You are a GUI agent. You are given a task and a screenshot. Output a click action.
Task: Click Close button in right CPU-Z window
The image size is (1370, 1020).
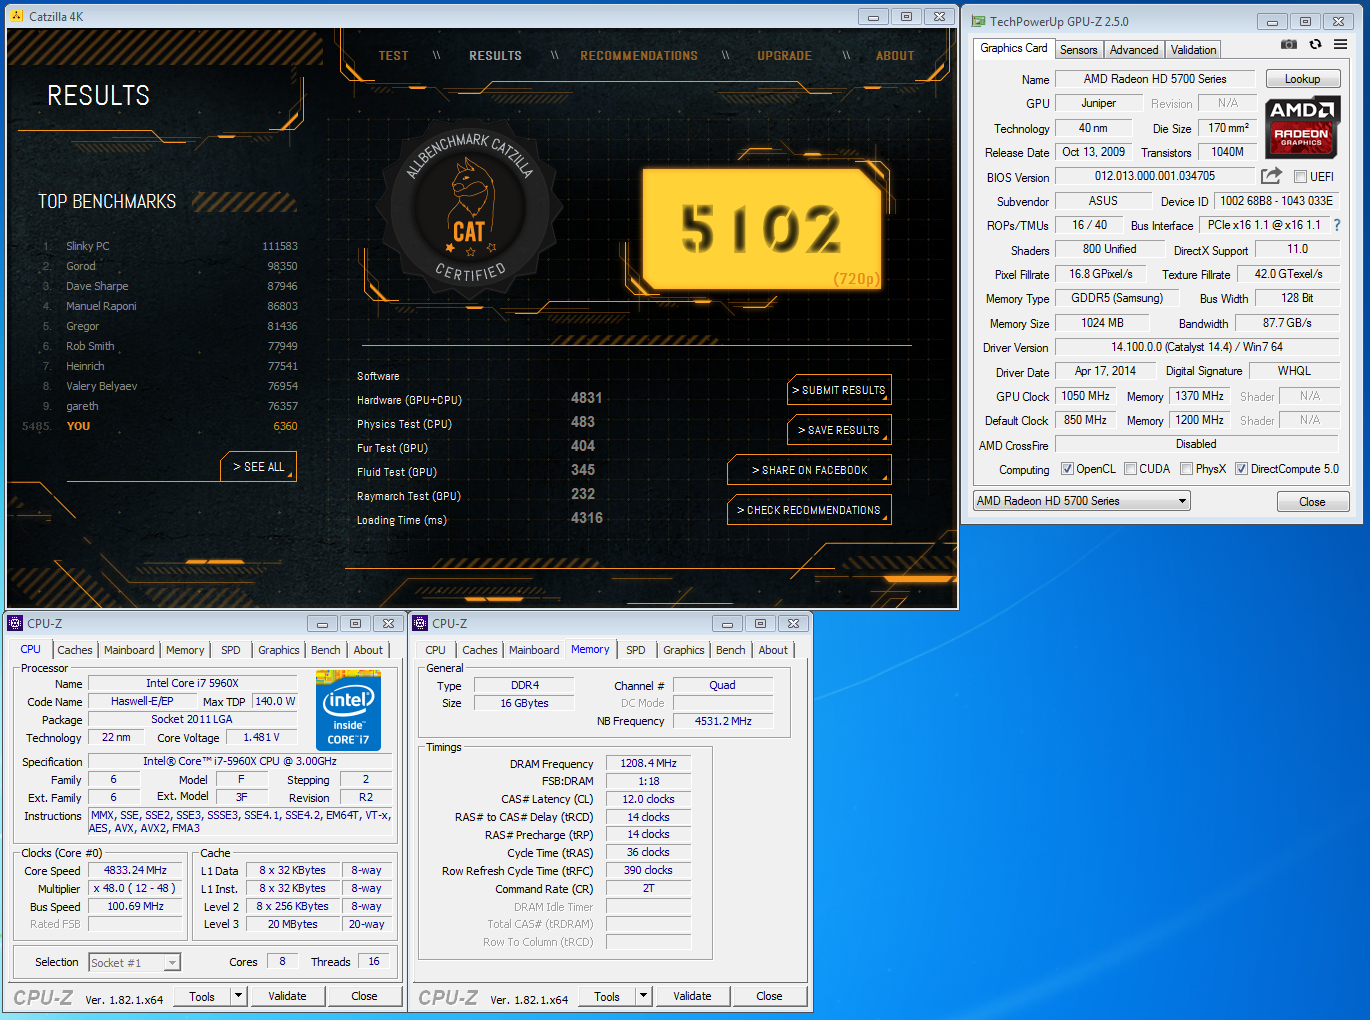769,996
